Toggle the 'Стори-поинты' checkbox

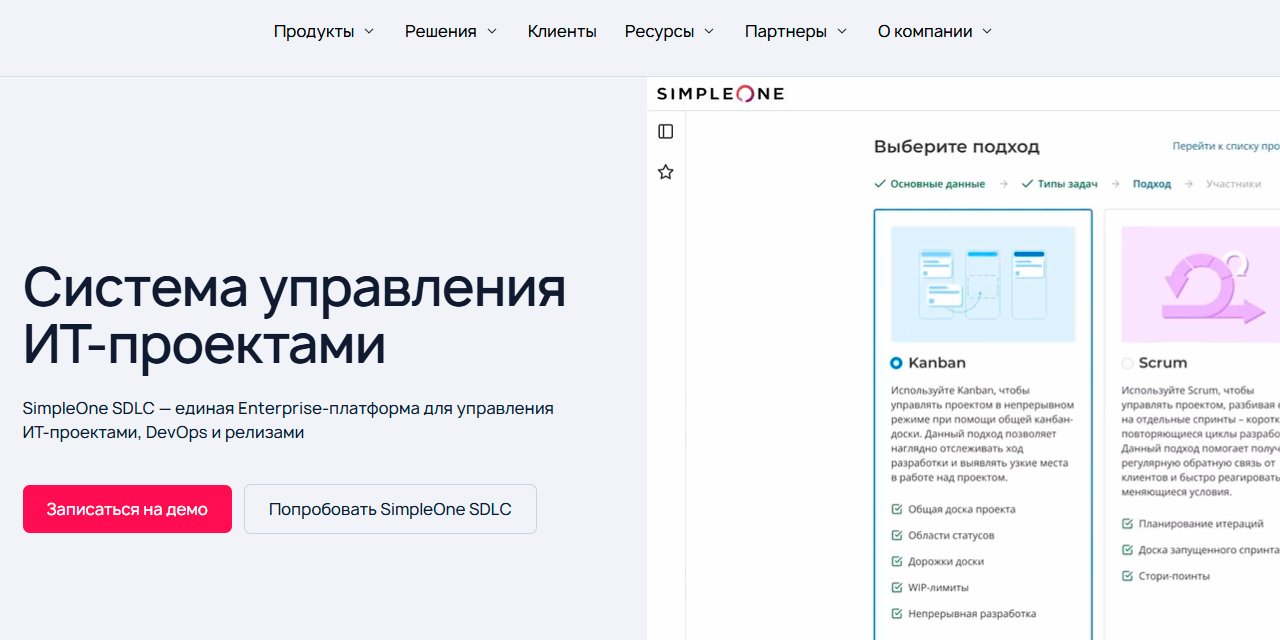tap(1128, 576)
